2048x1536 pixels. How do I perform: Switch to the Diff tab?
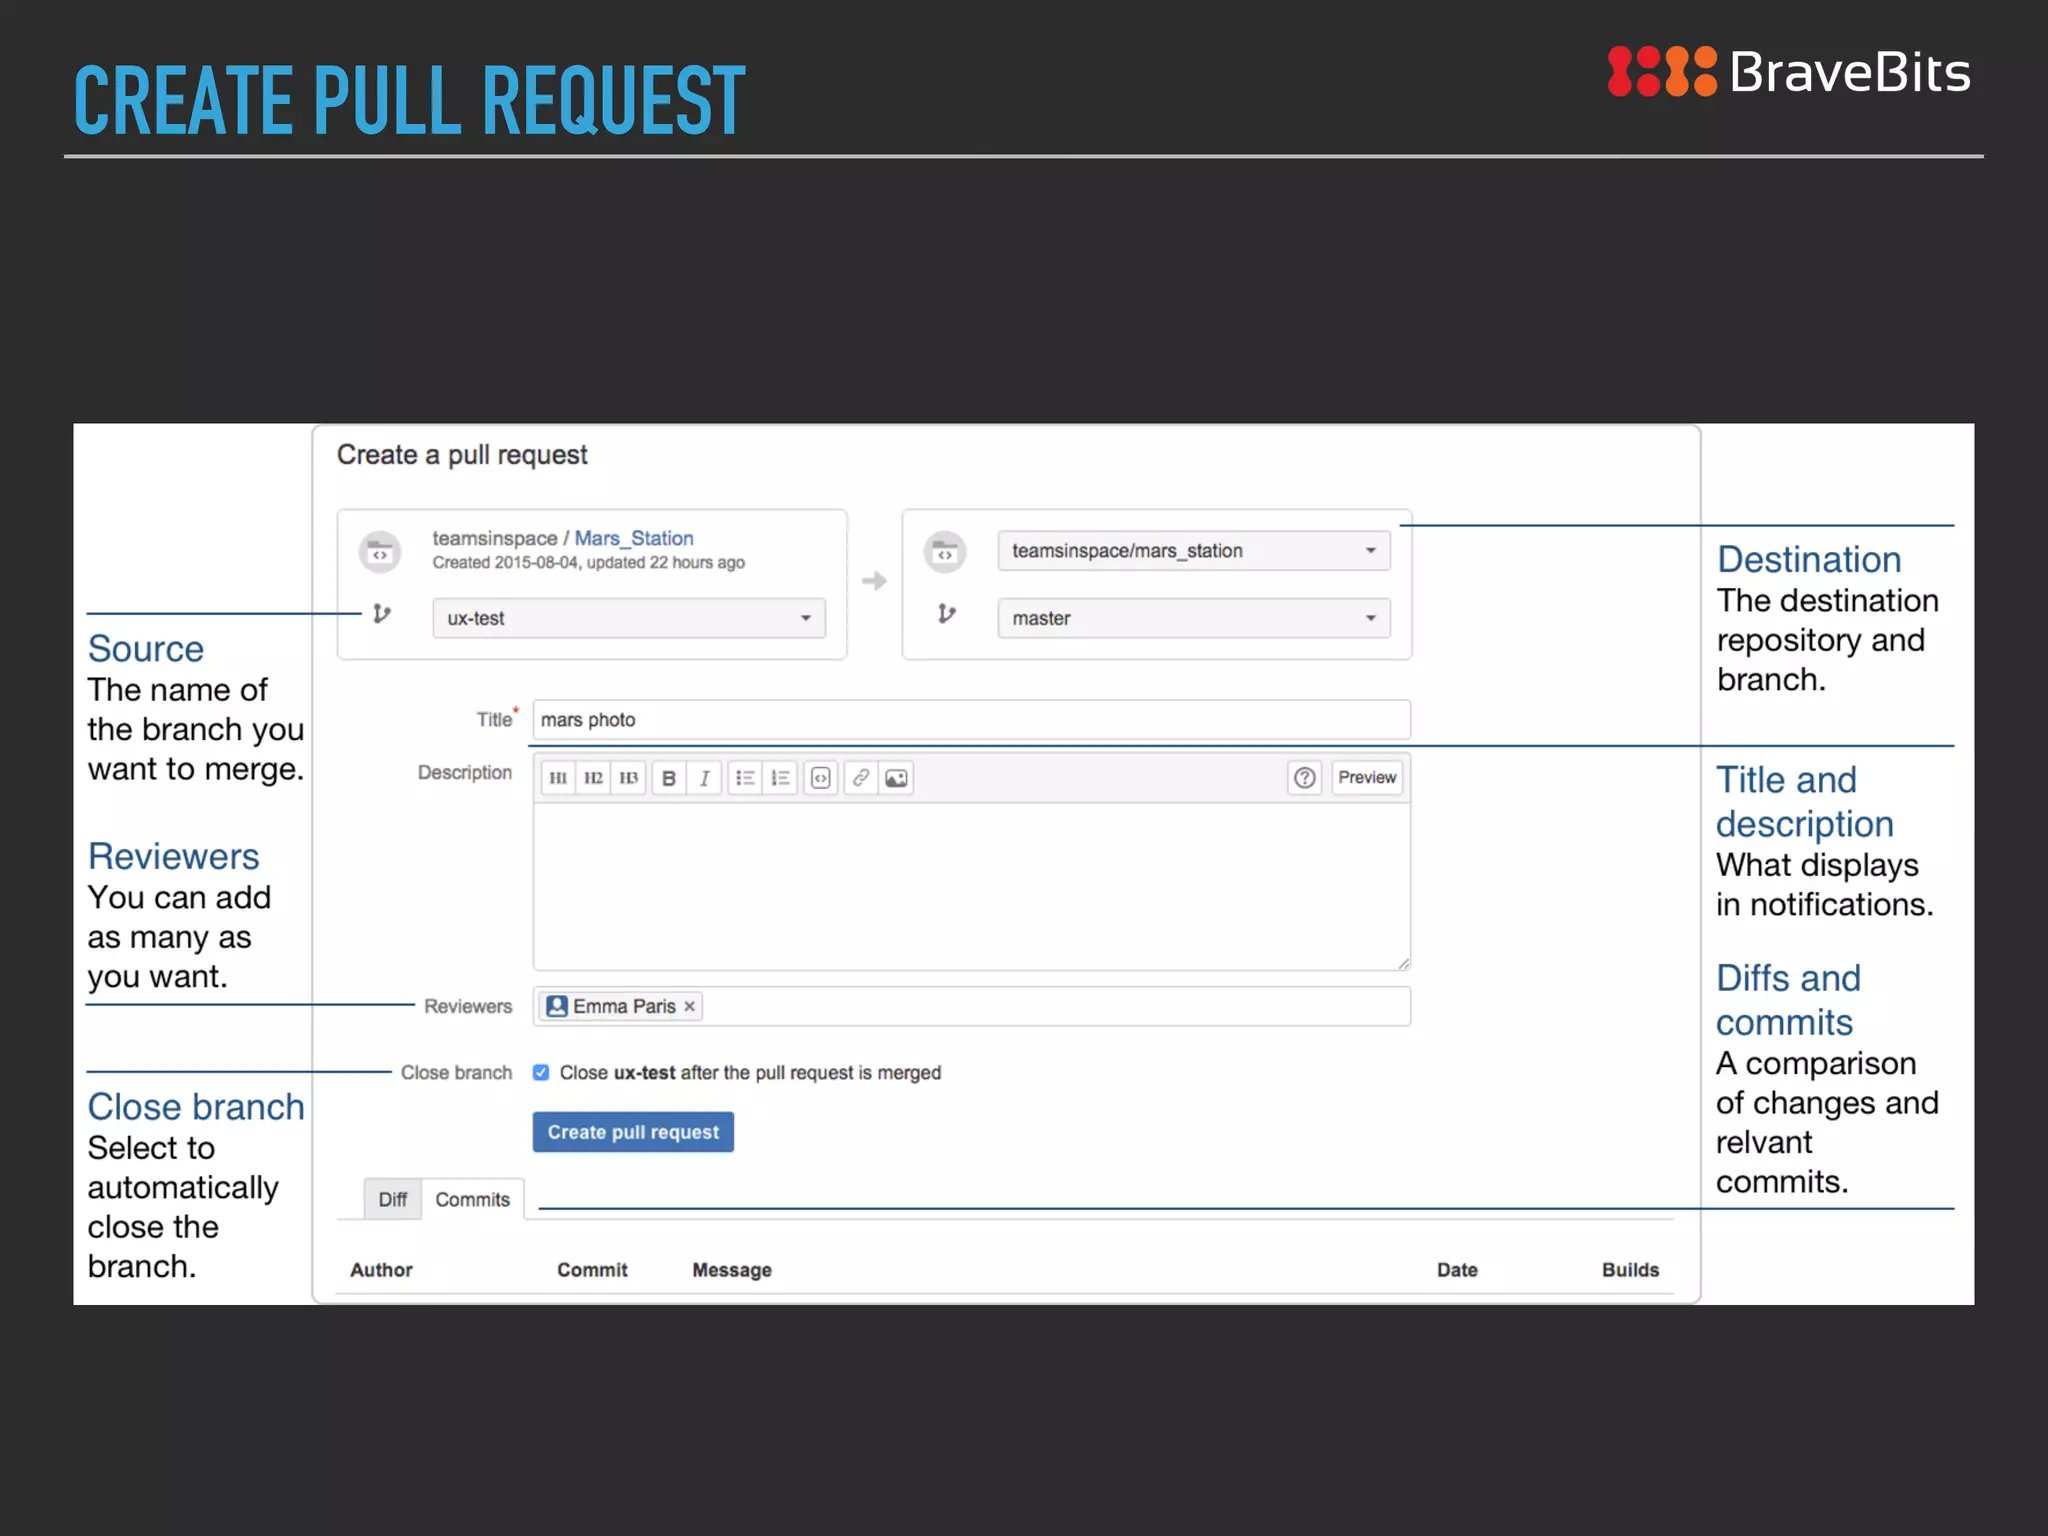coord(392,1199)
